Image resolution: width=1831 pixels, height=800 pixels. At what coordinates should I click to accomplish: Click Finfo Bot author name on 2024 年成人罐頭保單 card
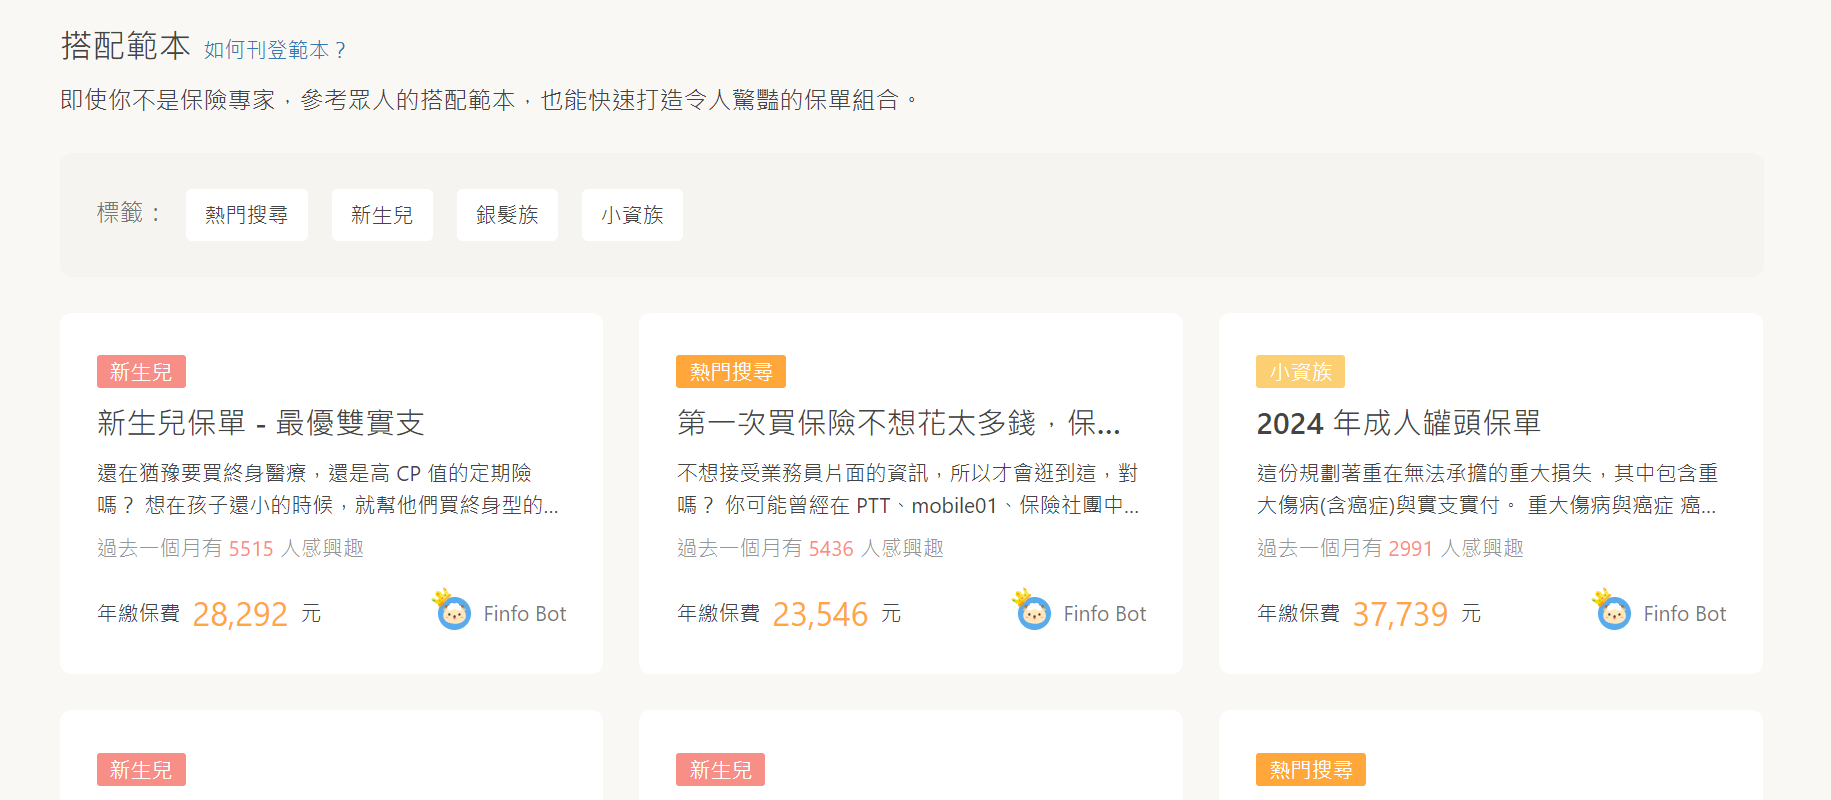point(1685,614)
